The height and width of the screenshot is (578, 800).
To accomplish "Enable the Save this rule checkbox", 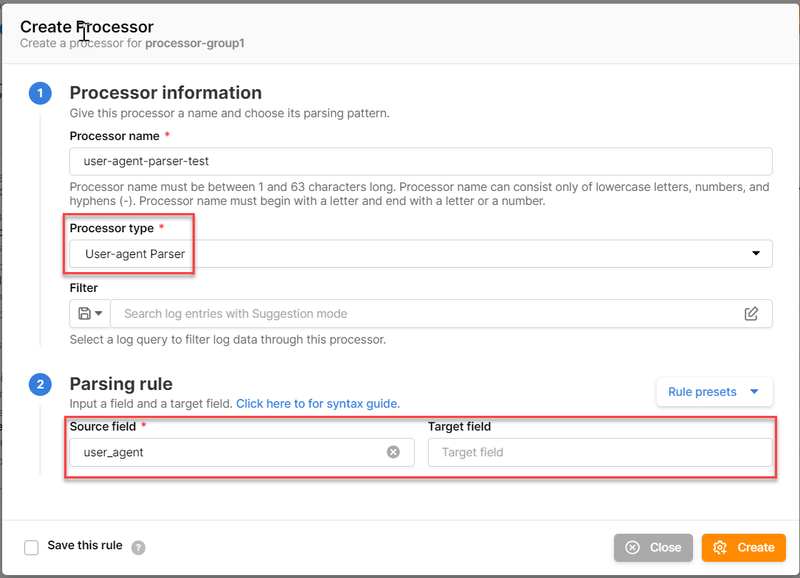I will click(32, 547).
